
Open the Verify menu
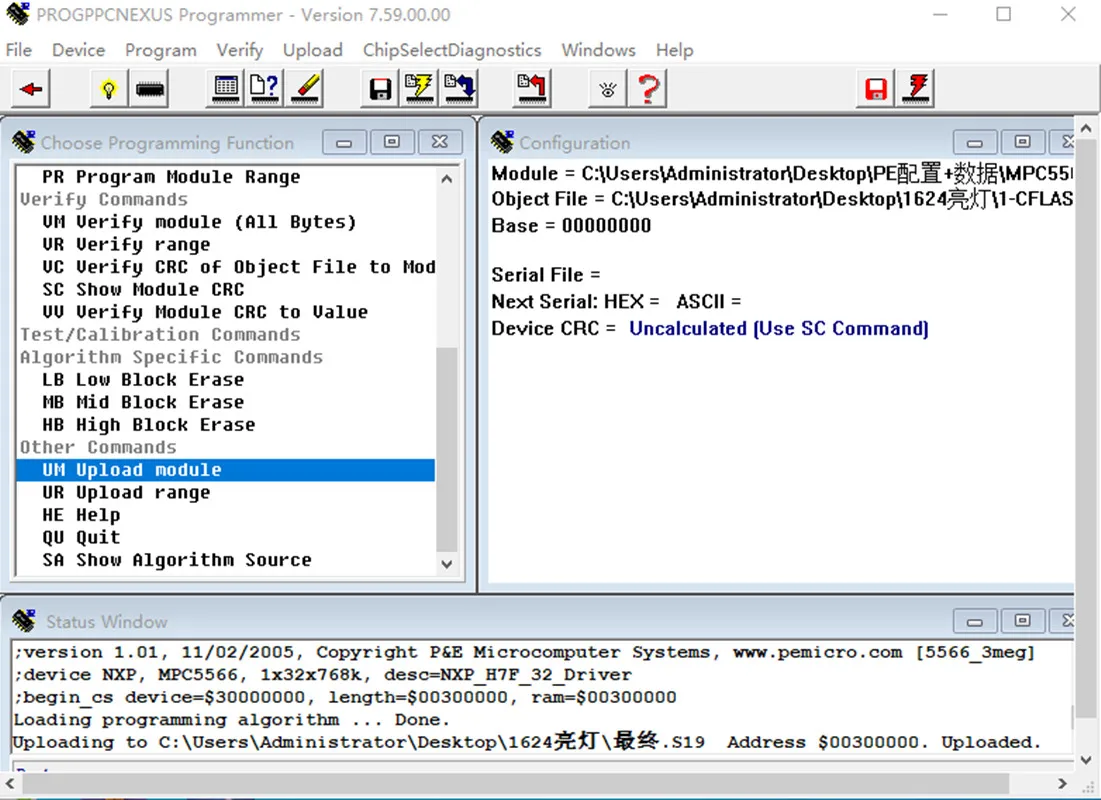[239, 50]
